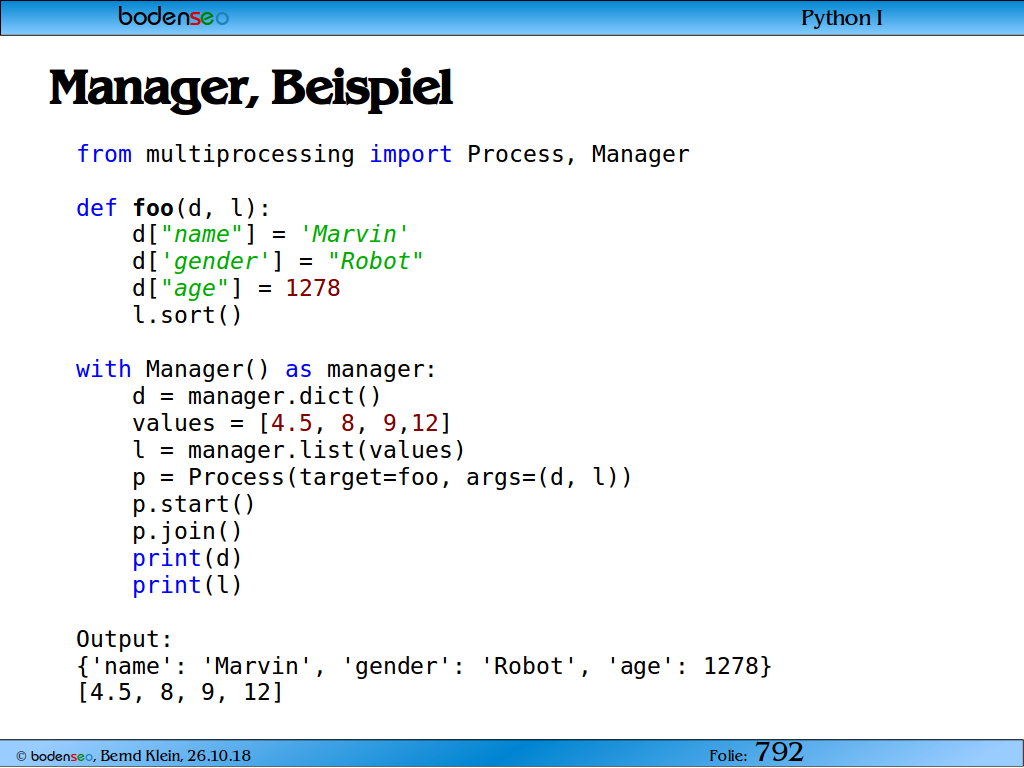The image size is (1024, 768).
Task: Click the 'l = manager.list(values)' line
Action: coord(298,450)
